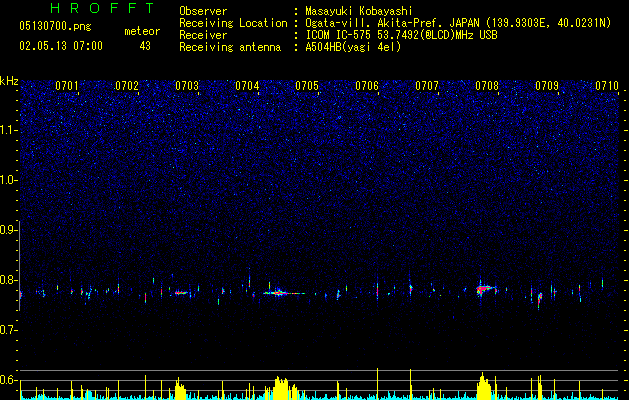Click the 0707 time marker
The height and width of the screenshot is (400, 629).
point(427,86)
